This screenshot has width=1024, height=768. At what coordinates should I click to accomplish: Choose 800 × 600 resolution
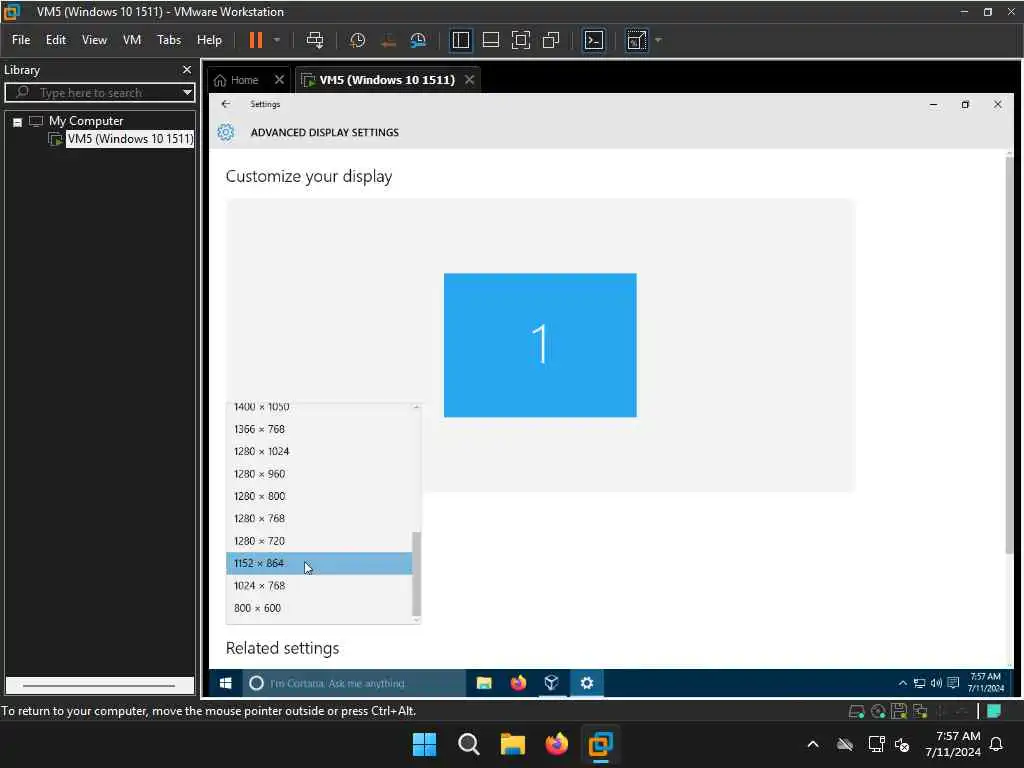[x=319, y=608]
